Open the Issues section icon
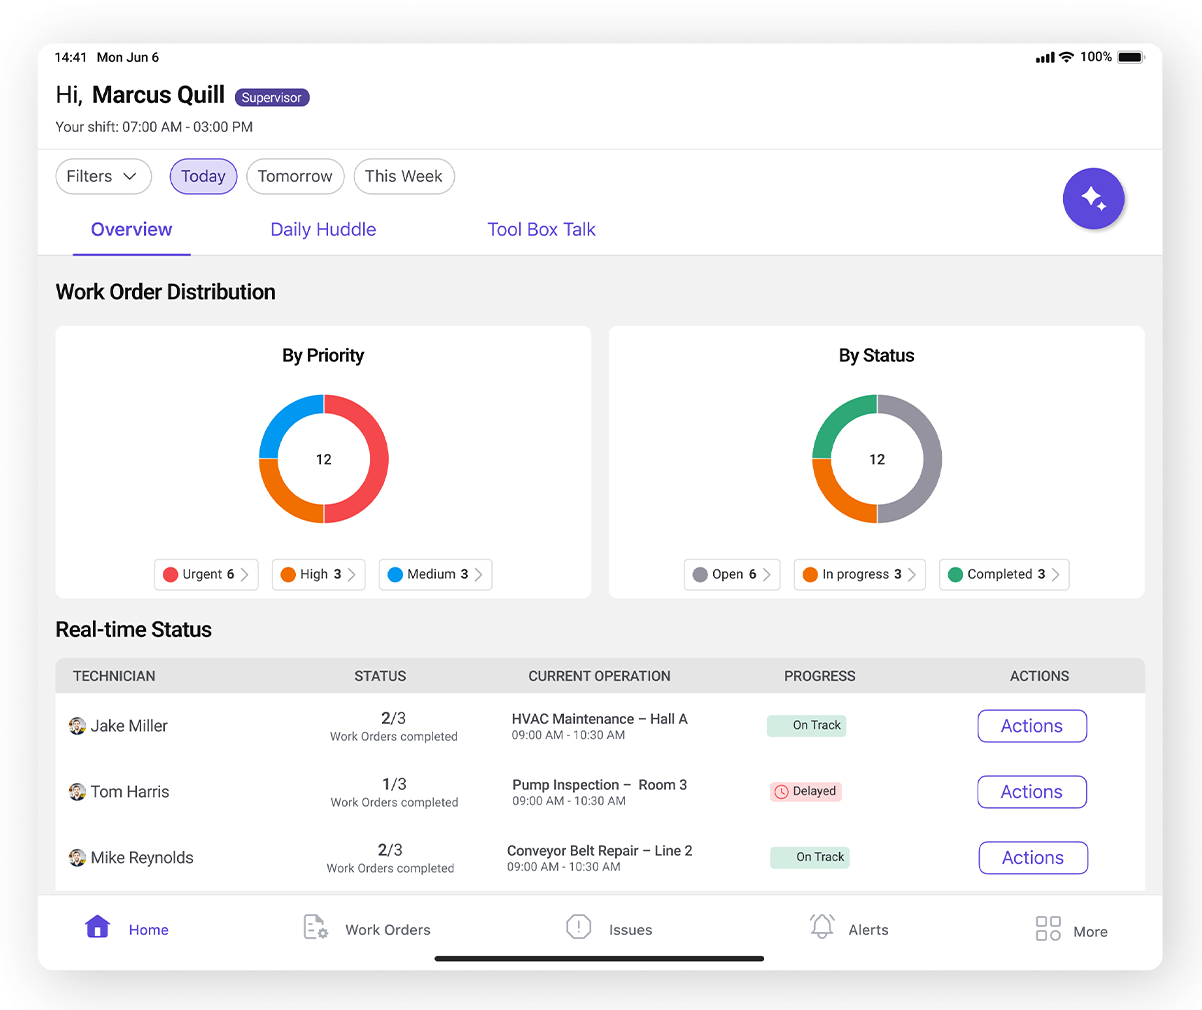1202x1010 pixels. [578, 927]
